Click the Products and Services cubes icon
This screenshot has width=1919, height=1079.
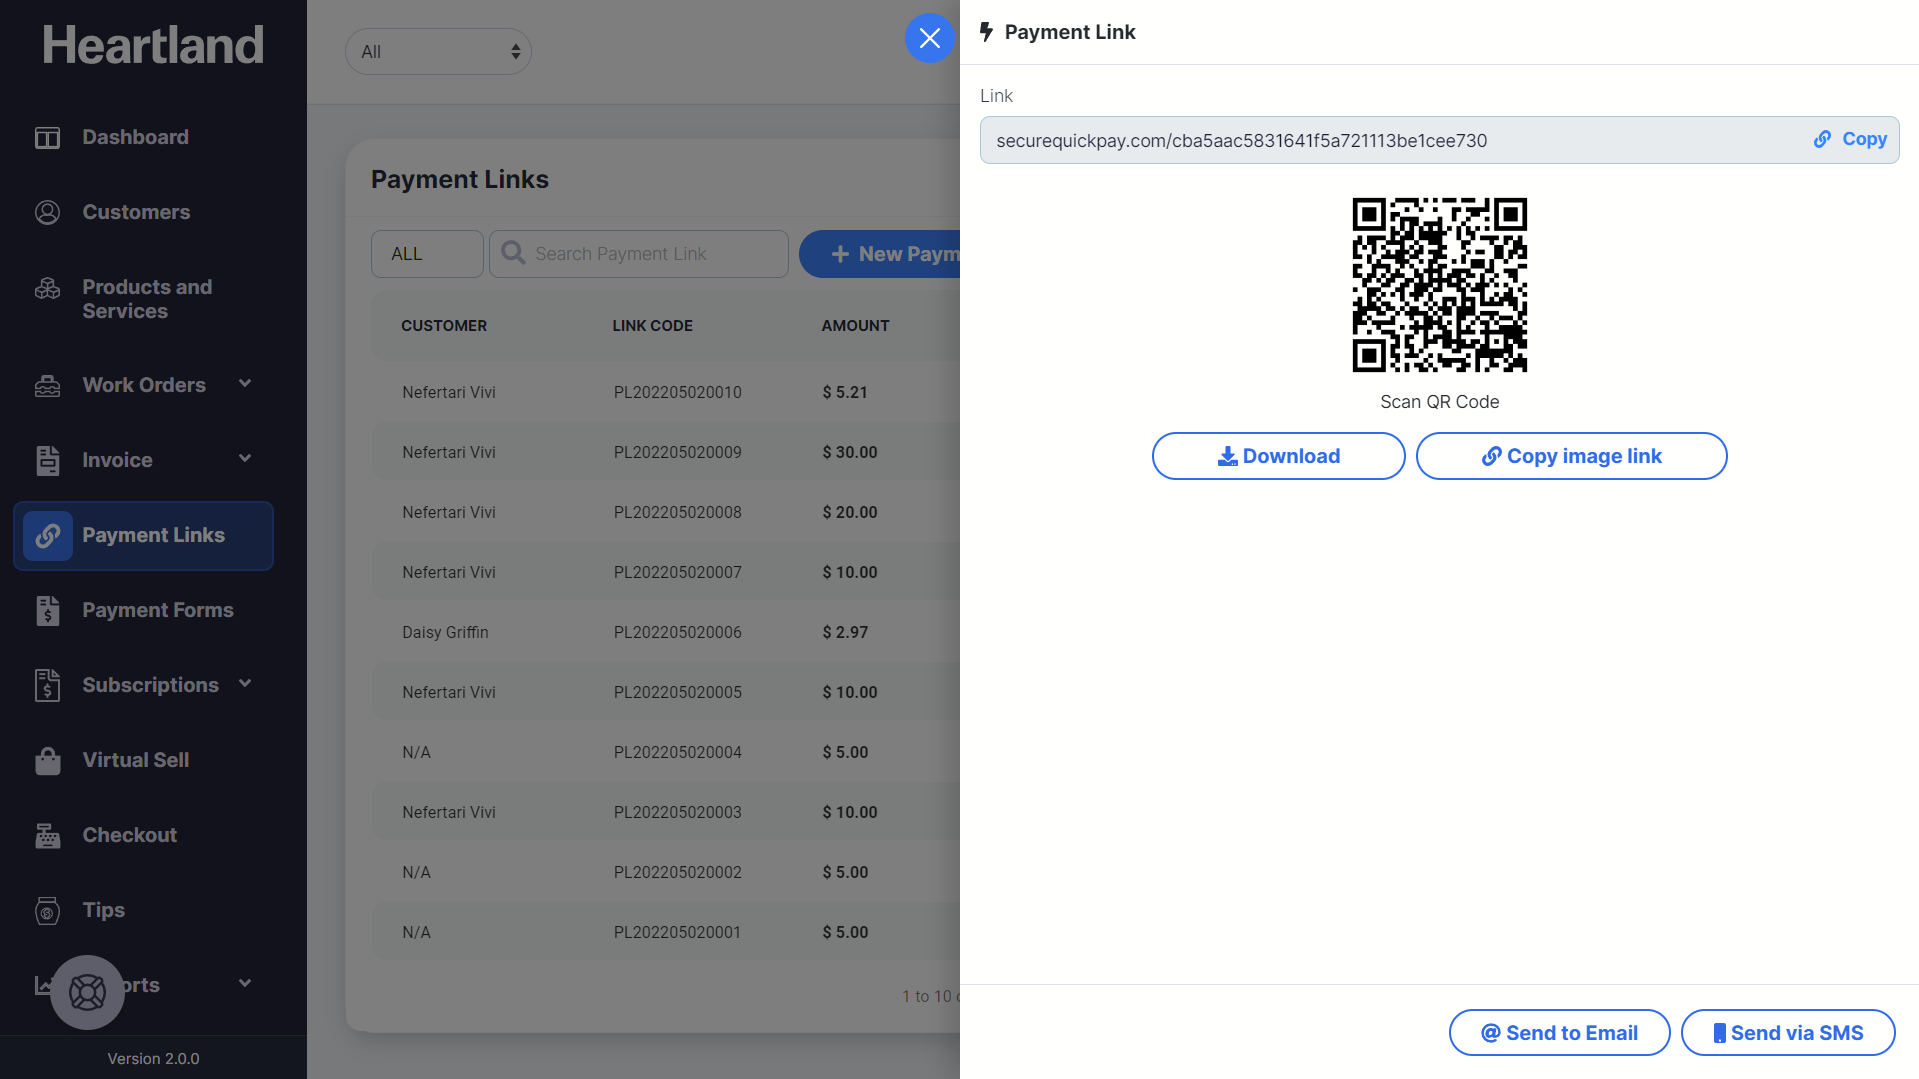pos(47,289)
